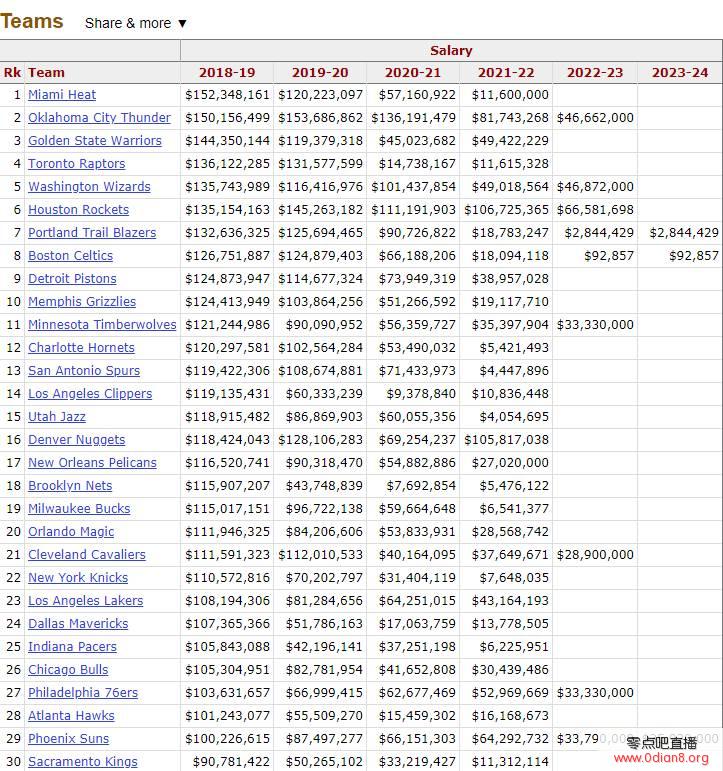Screen dimensions: 723x771
Task: Open the Boston Celtics link
Action: click(70, 256)
